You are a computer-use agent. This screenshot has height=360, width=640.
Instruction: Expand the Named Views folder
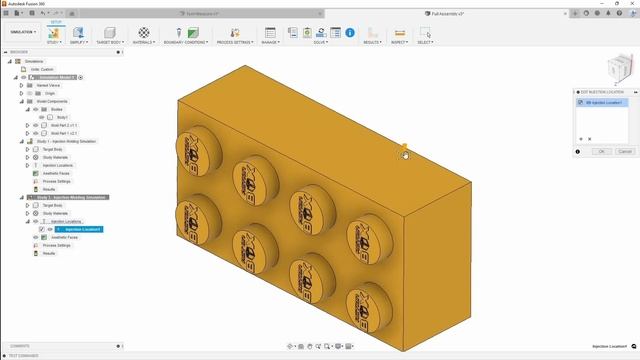pos(22,85)
